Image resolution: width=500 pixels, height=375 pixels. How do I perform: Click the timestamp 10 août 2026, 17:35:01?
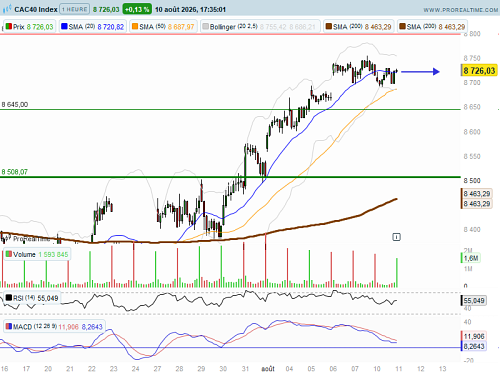point(190,10)
